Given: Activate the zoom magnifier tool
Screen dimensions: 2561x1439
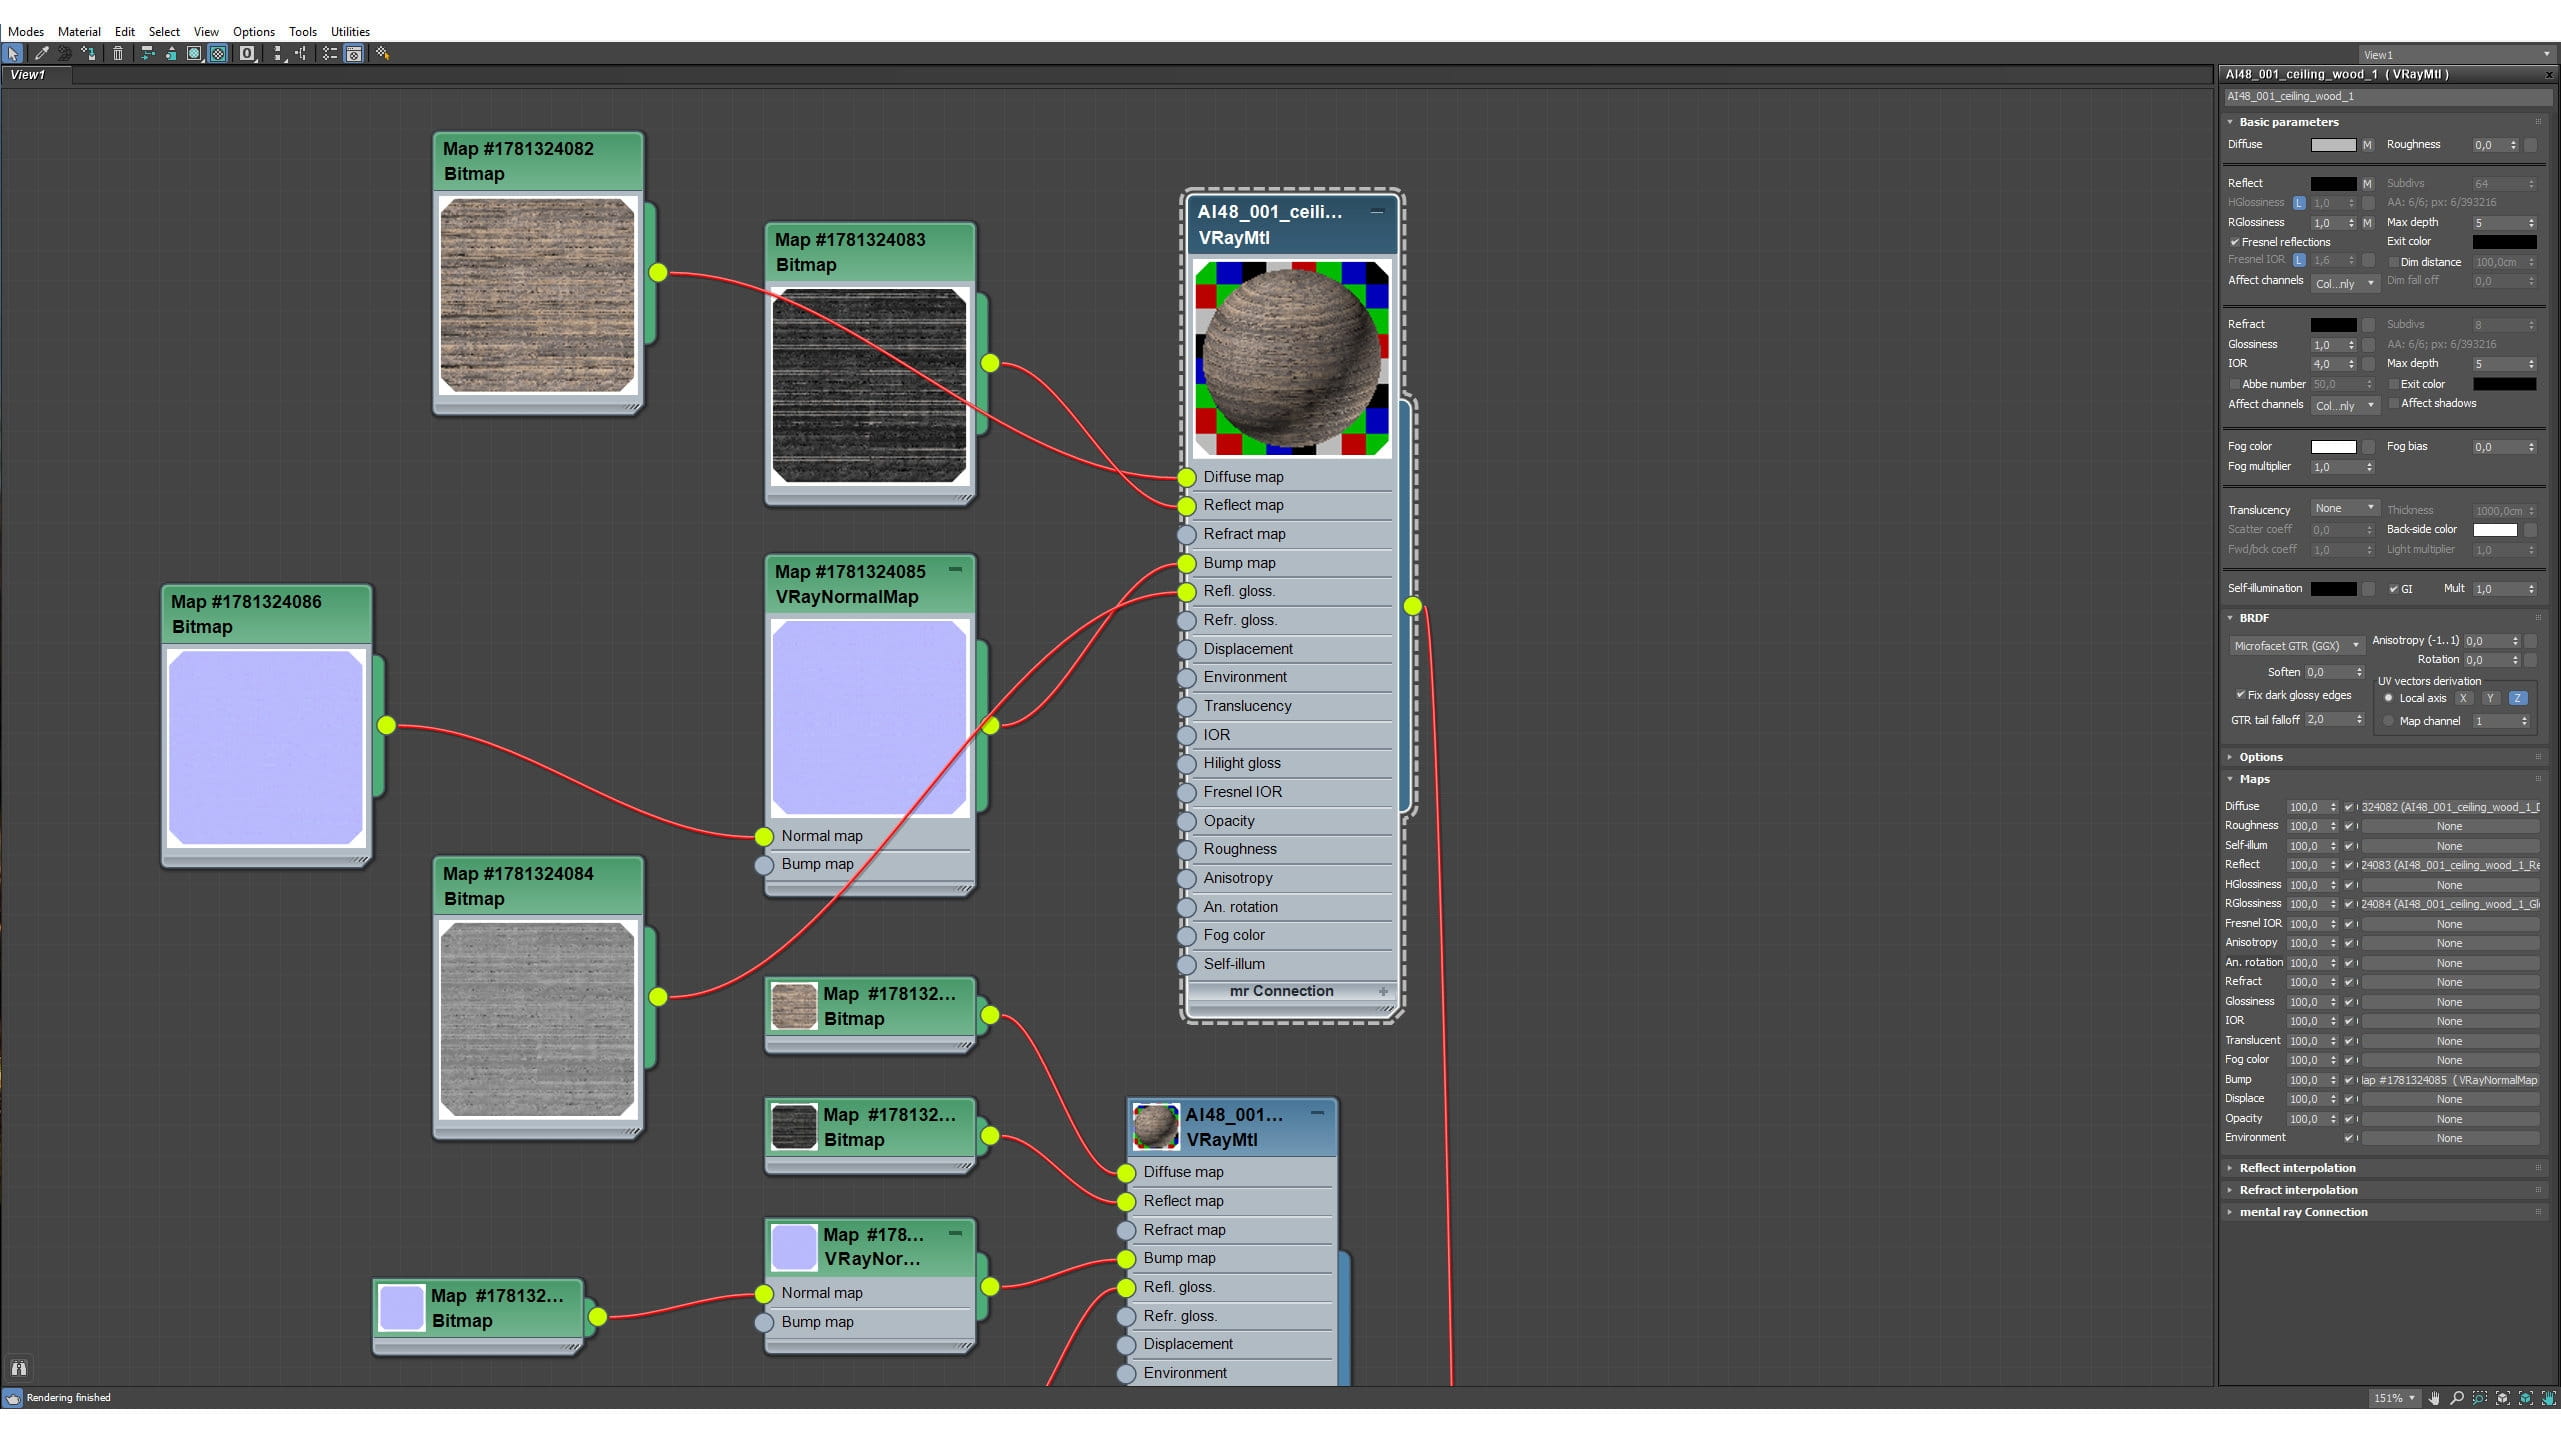Looking at the screenshot, I should 2457,1398.
